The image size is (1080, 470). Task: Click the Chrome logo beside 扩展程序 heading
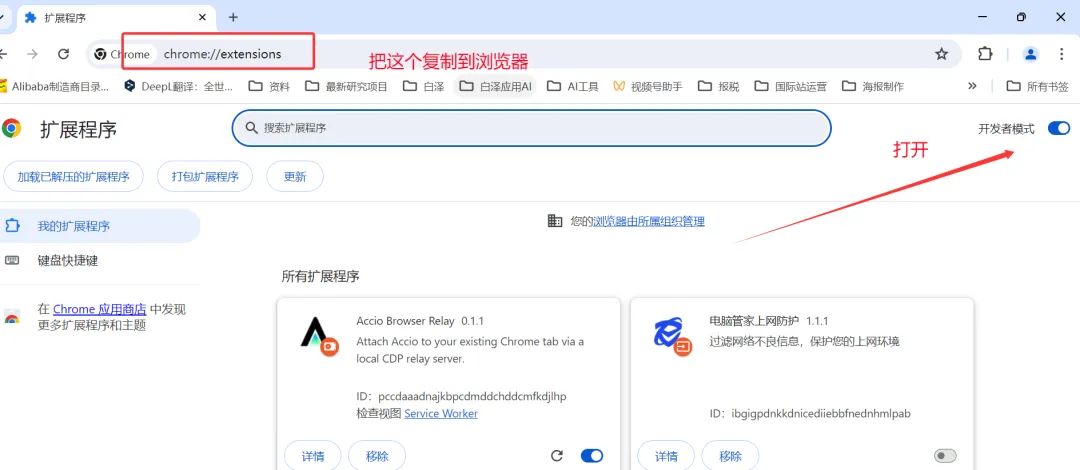[x=11, y=128]
